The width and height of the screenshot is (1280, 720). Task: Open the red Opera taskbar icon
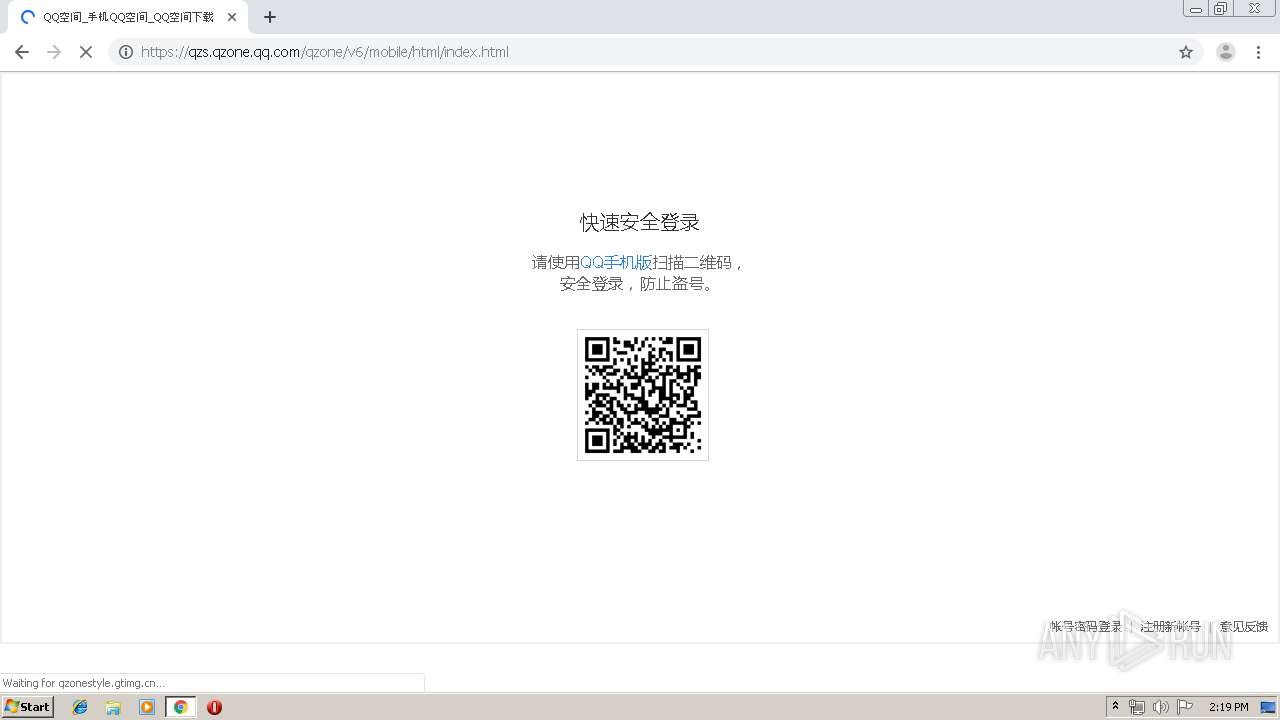click(x=214, y=707)
